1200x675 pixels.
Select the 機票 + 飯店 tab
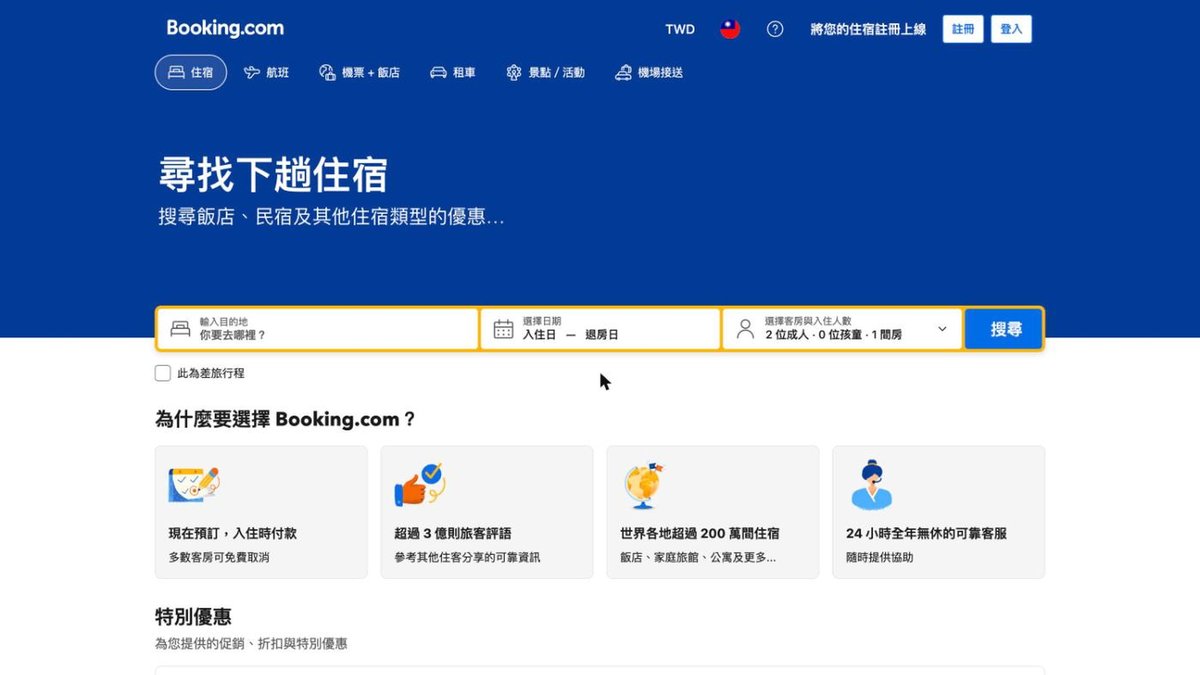(359, 72)
